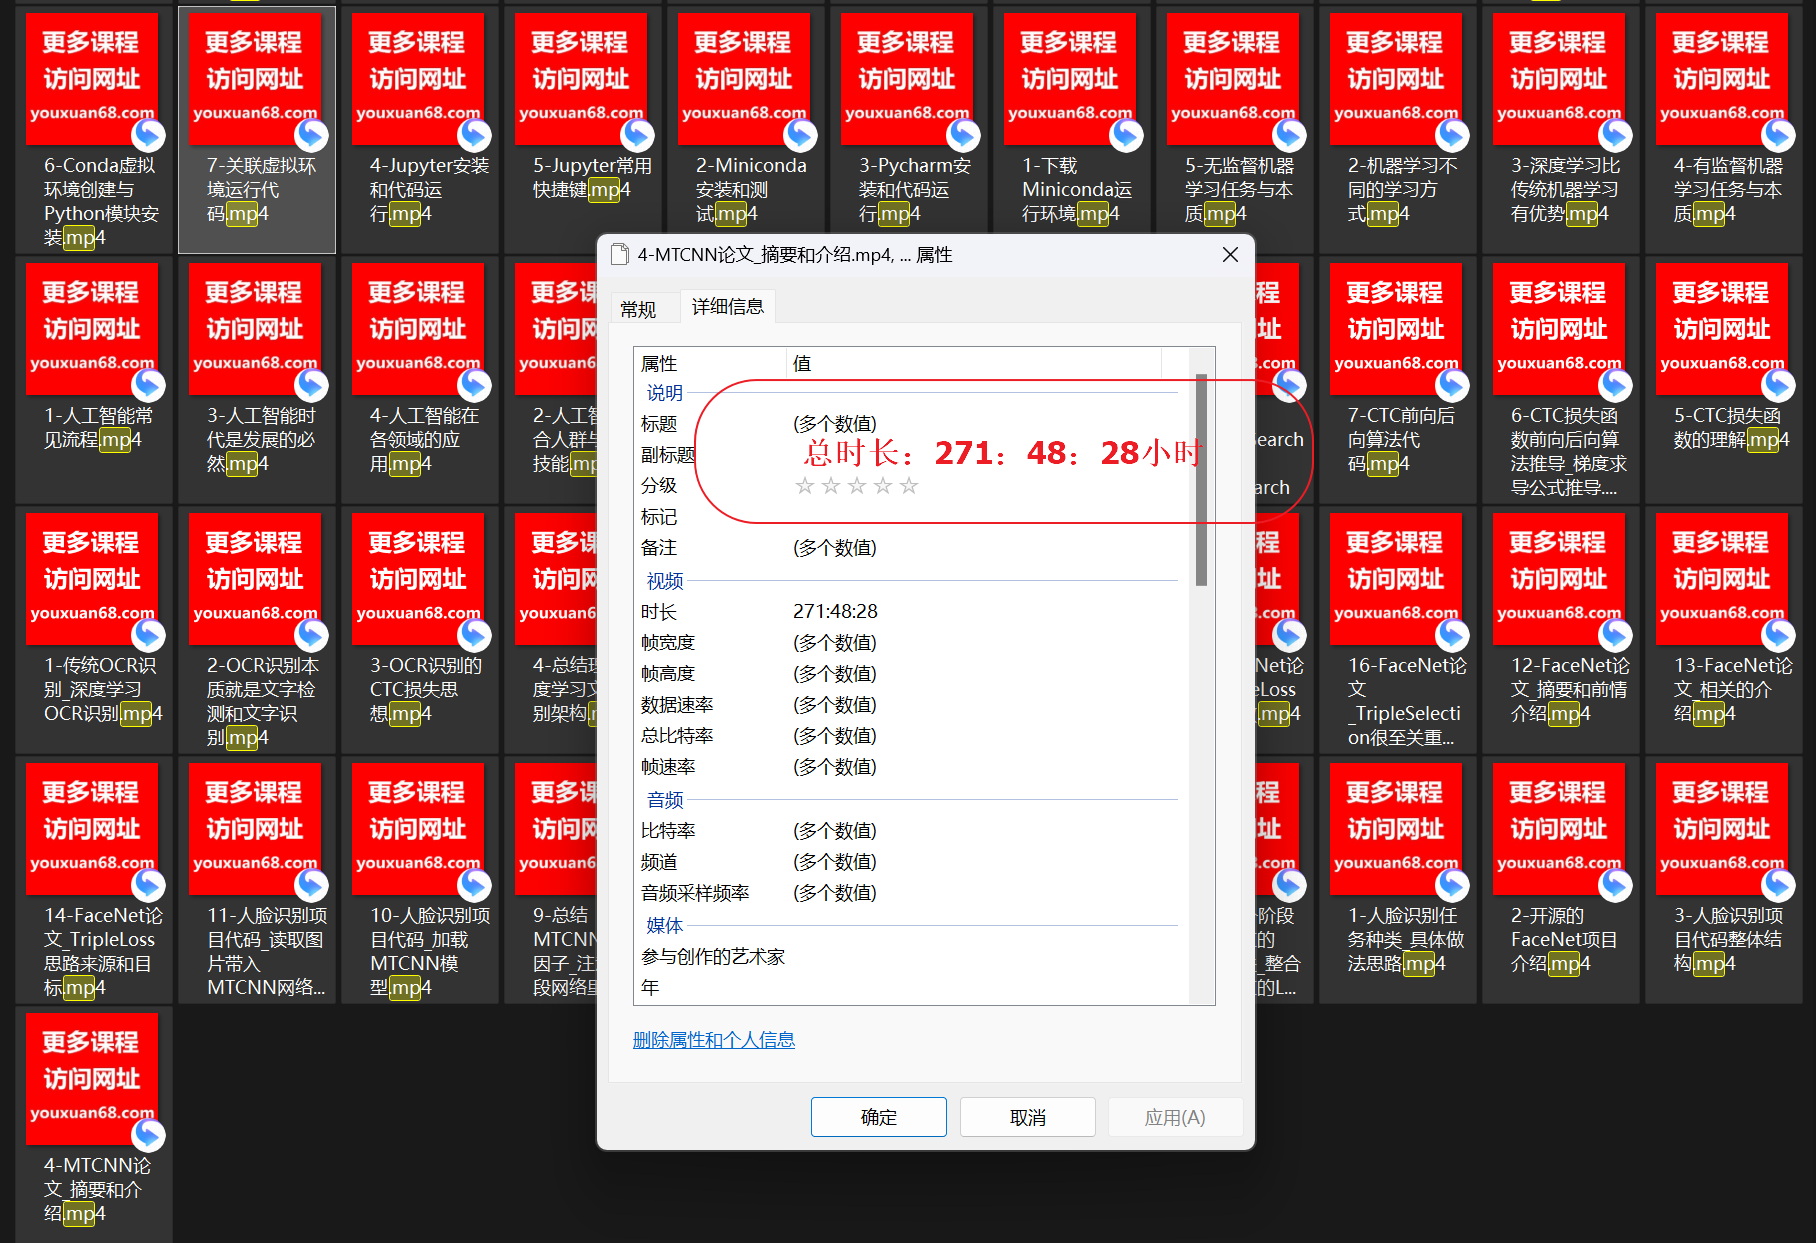Select the 帧宽度 property row
The height and width of the screenshot is (1243, 1816).
click(911, 642)
